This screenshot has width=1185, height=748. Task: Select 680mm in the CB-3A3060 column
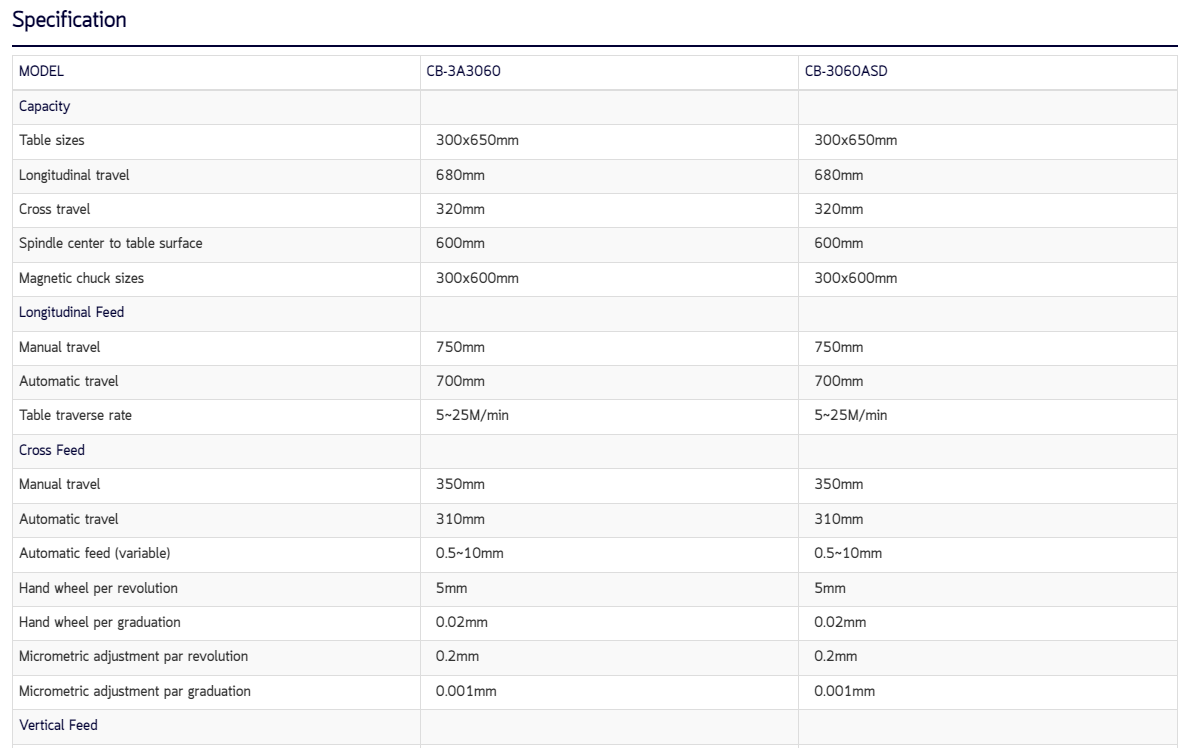(x=460, y=175)
